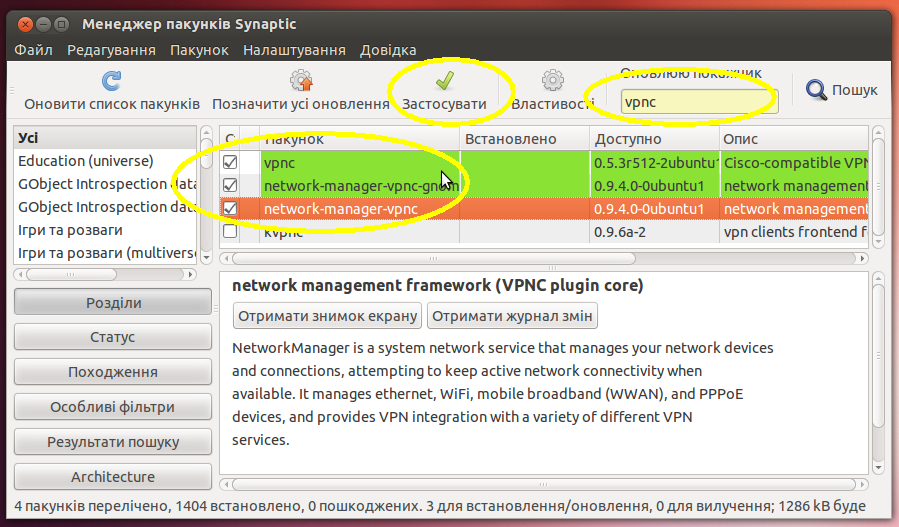
Task: Click the green checkmark Apply icon
Action: click(x=444, y=81)
